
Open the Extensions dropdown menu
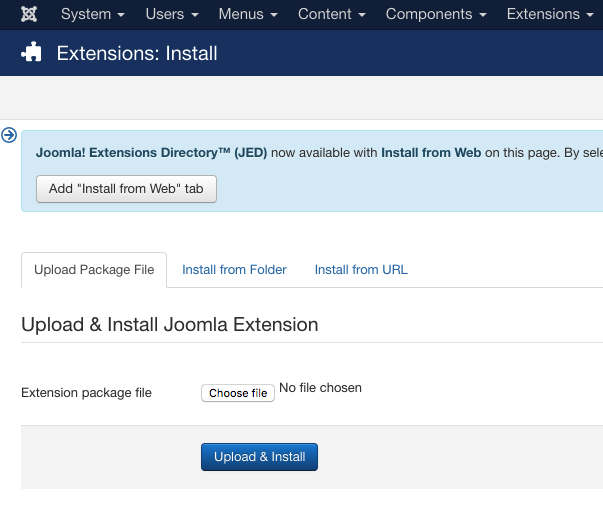[550, 14]
